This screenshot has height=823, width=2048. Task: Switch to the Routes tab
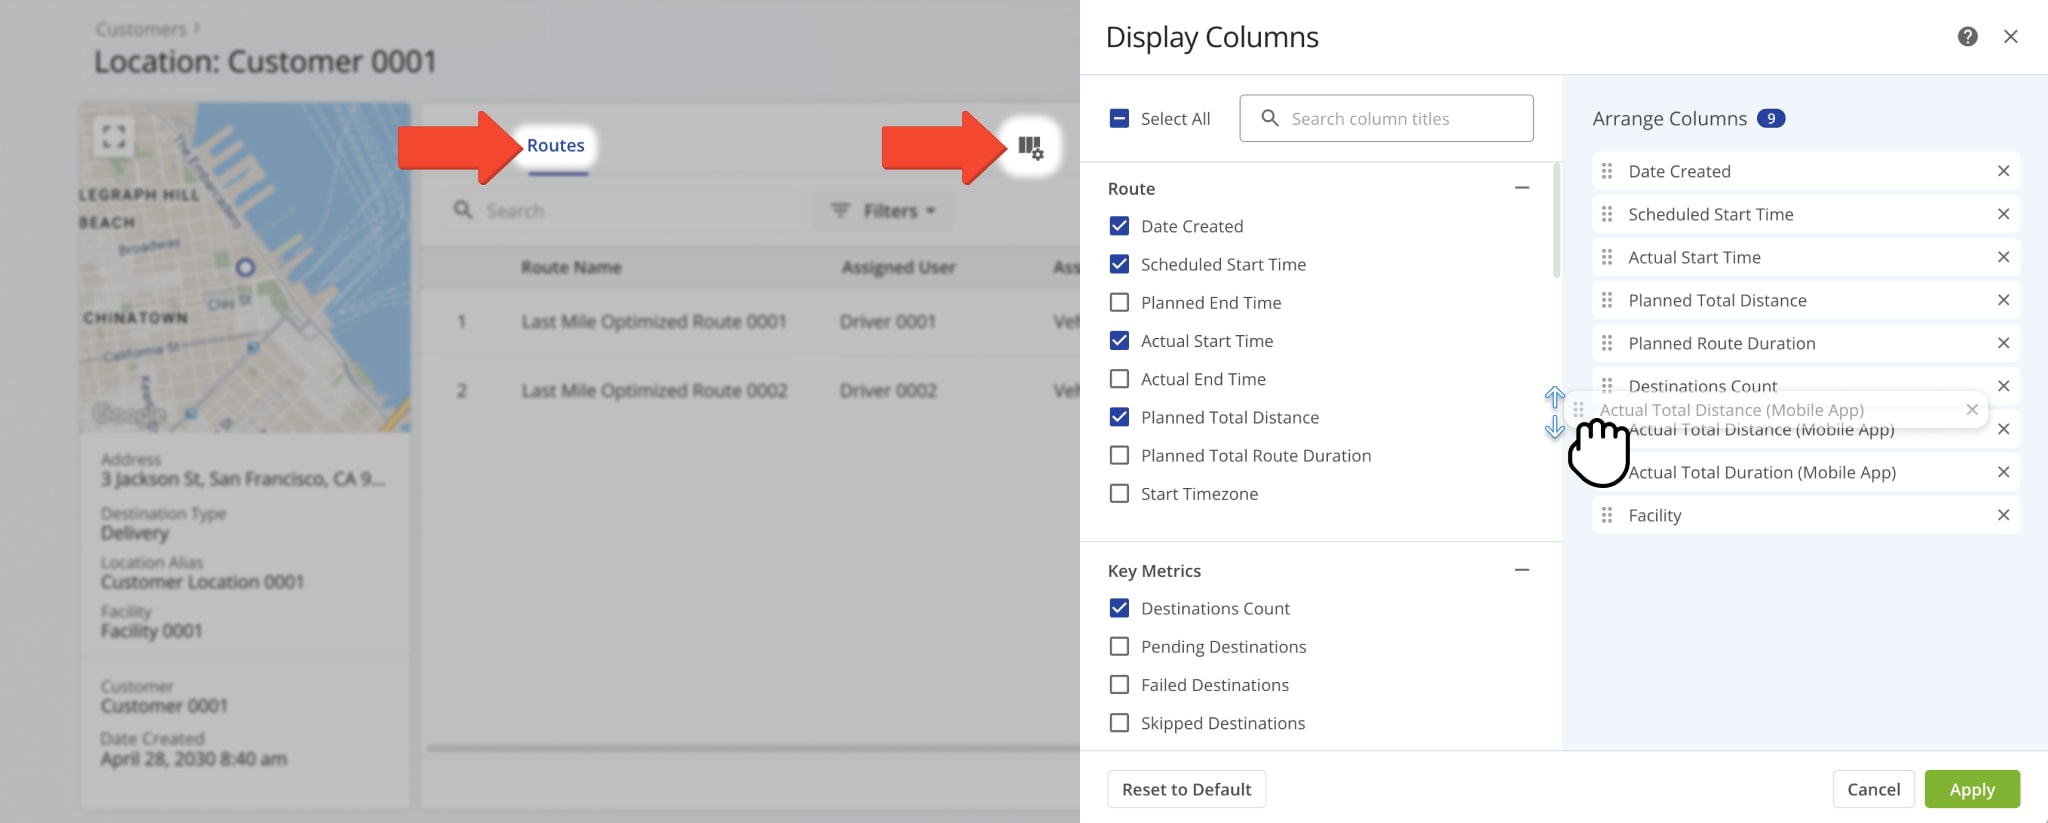[x=556, y=146]
